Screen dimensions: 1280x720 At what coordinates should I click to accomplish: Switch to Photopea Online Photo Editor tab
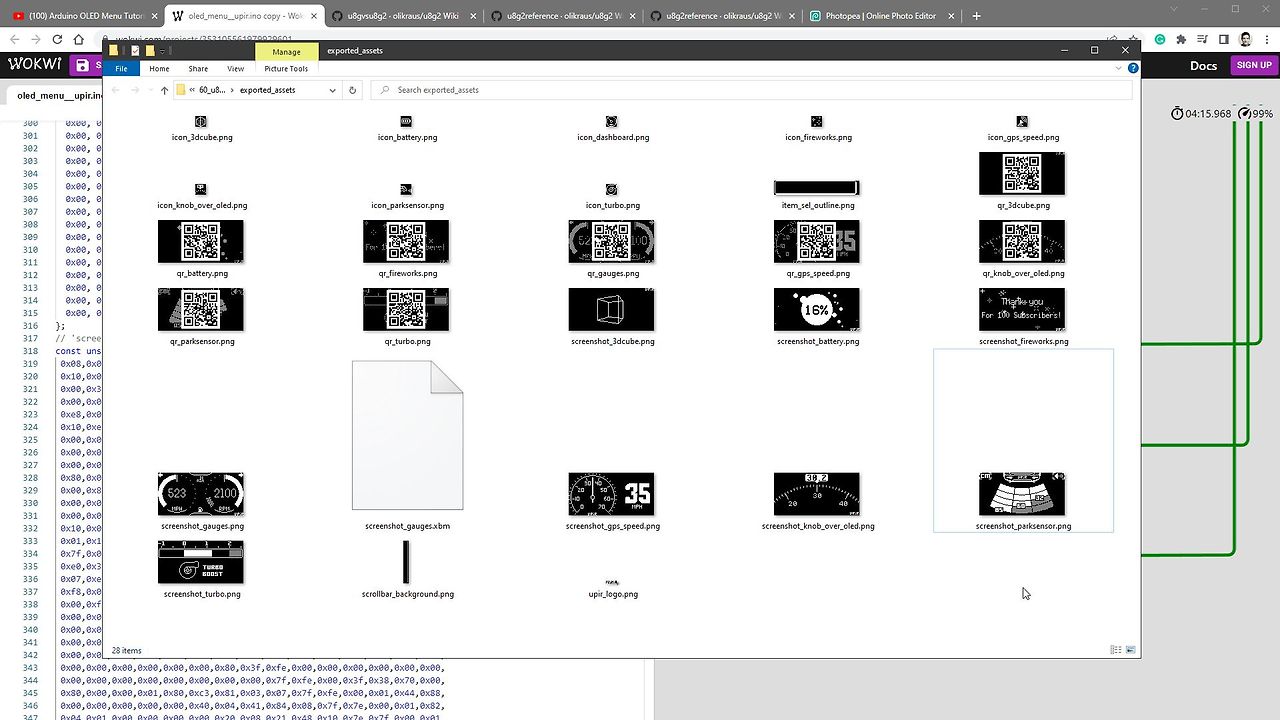[x=882, y=16]
